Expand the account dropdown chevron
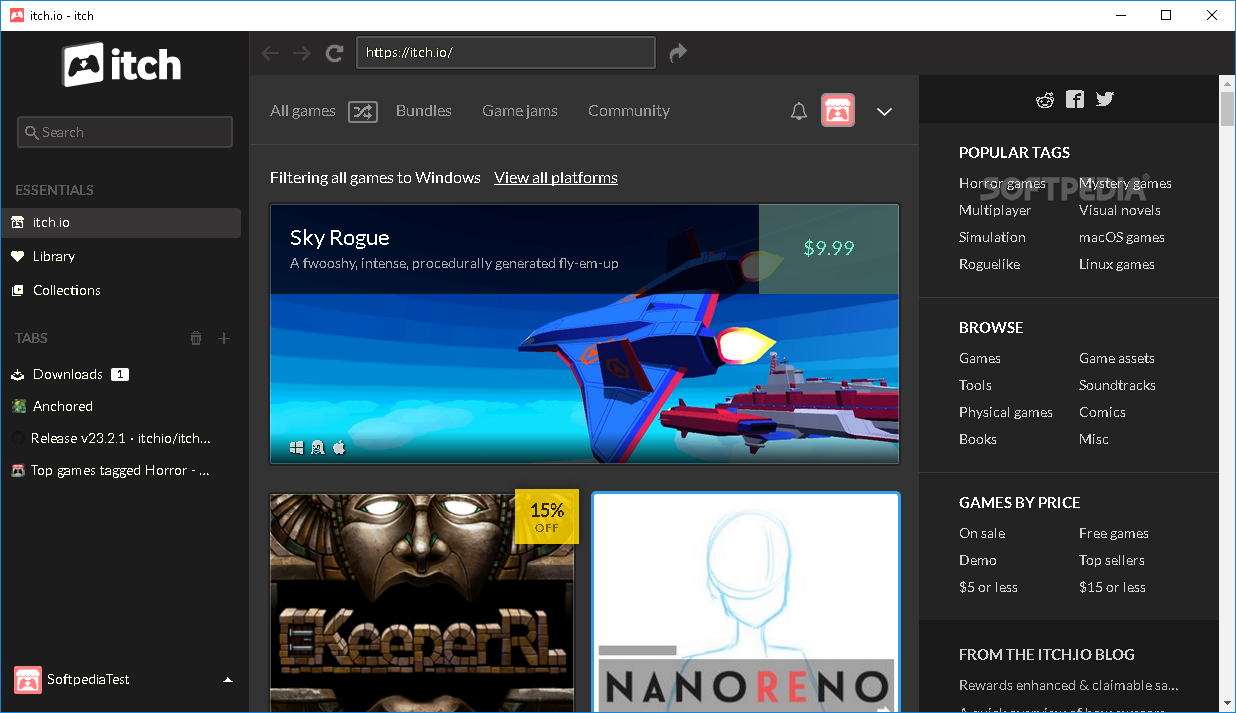 [884, 112]
